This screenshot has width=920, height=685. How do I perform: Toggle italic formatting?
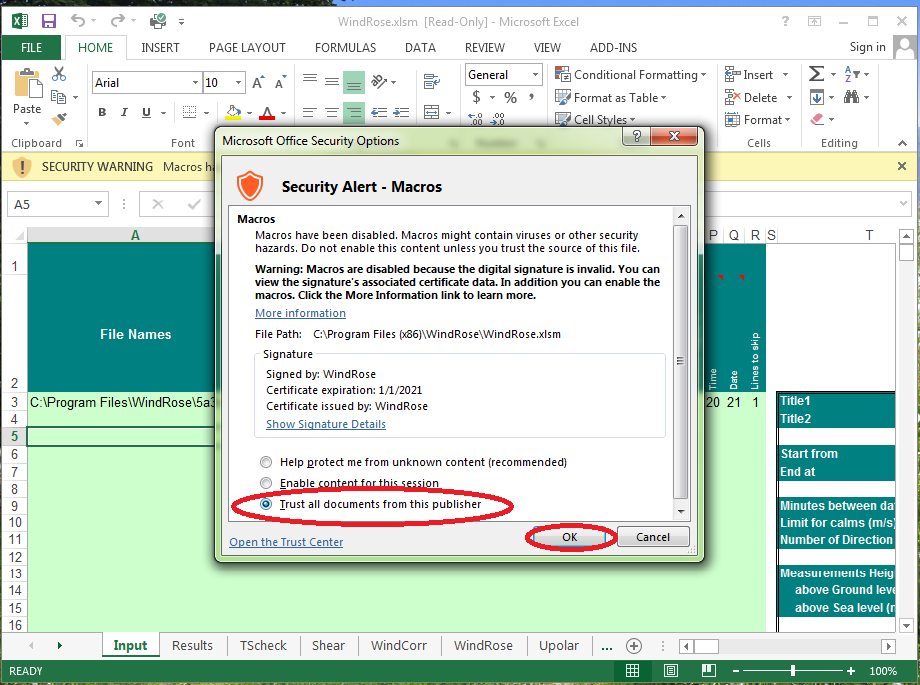point(124,112)
